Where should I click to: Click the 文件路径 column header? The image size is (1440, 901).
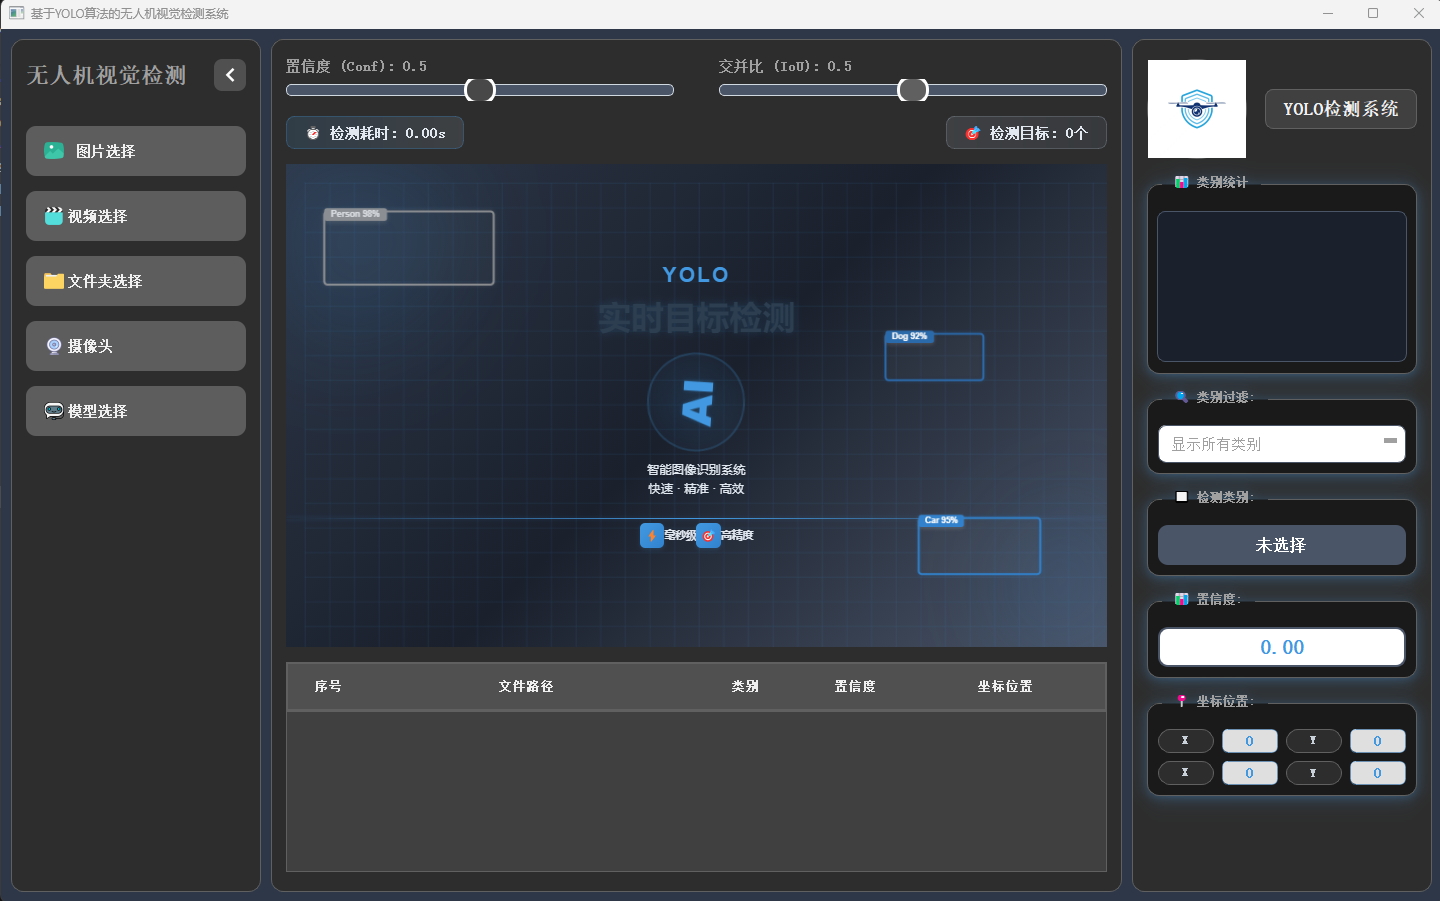pos(526,686)
